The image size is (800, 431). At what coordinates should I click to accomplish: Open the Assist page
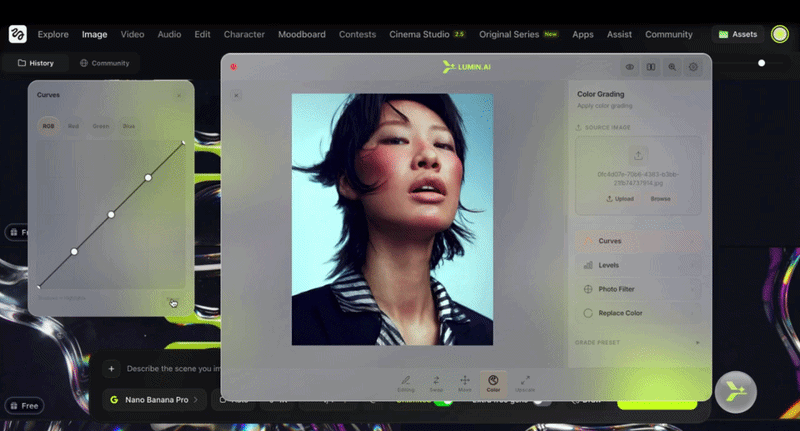(619, 34)
